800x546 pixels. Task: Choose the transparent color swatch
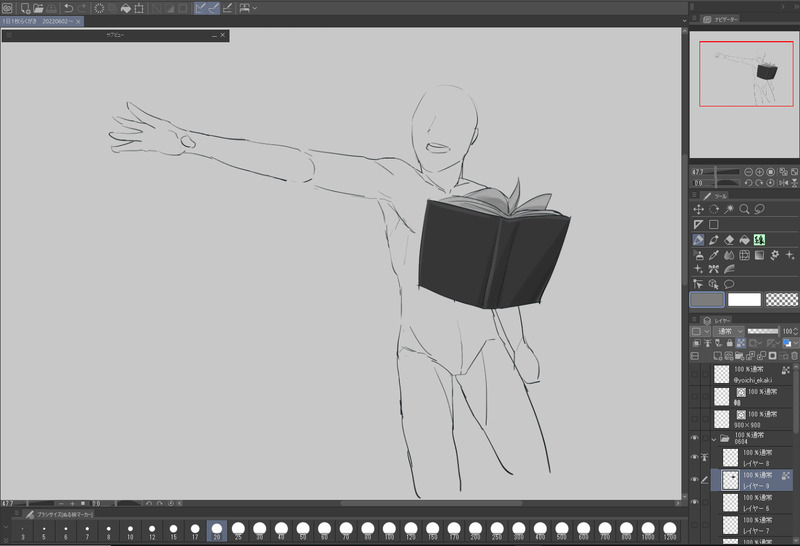pyautogui.click(x=782, y=300)
